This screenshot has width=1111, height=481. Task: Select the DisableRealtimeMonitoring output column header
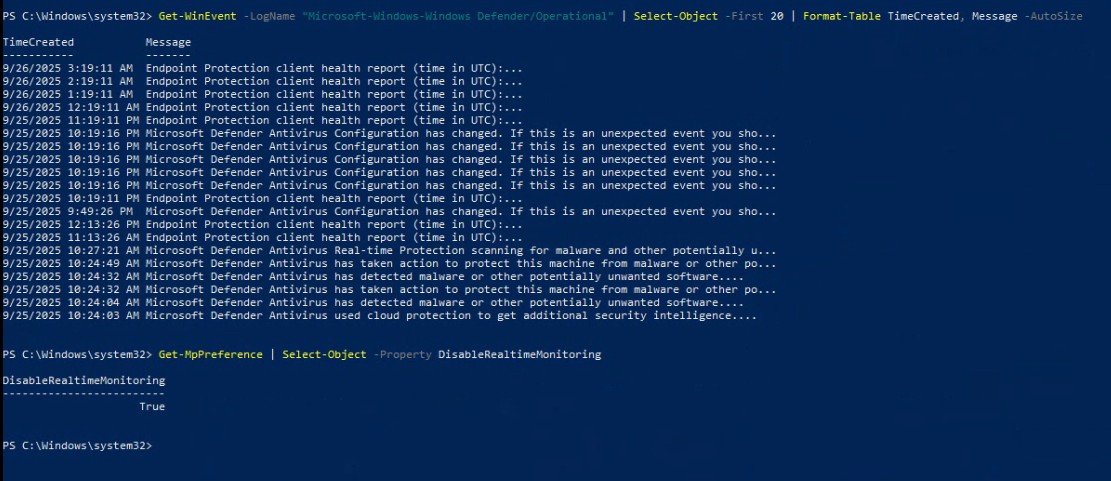click(84, 380)
